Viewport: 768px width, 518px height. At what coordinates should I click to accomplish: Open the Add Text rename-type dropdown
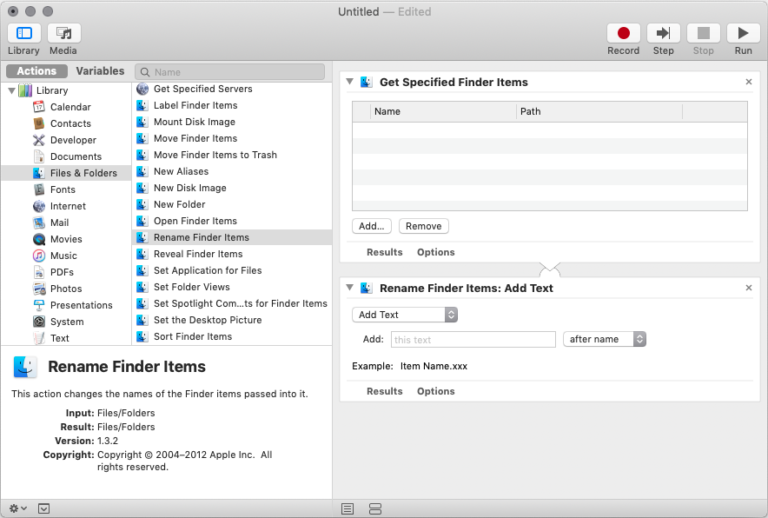pos(405,315)
